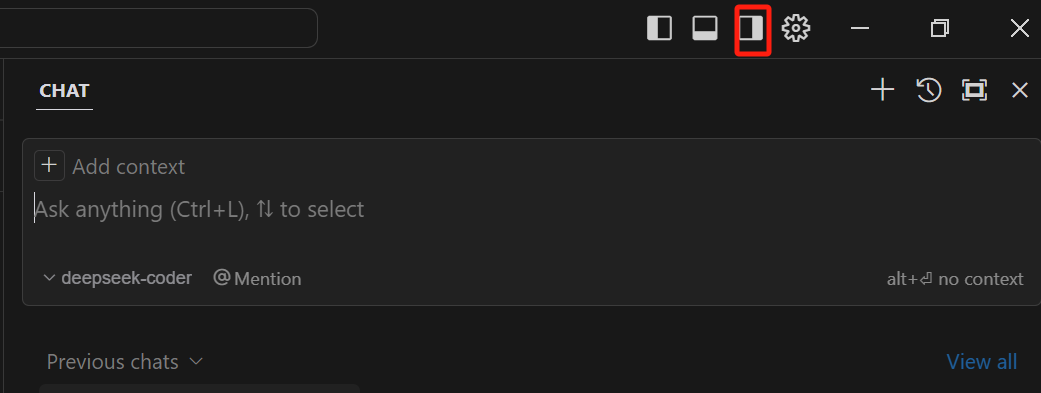Open the gear icon in the title bar

796,29
